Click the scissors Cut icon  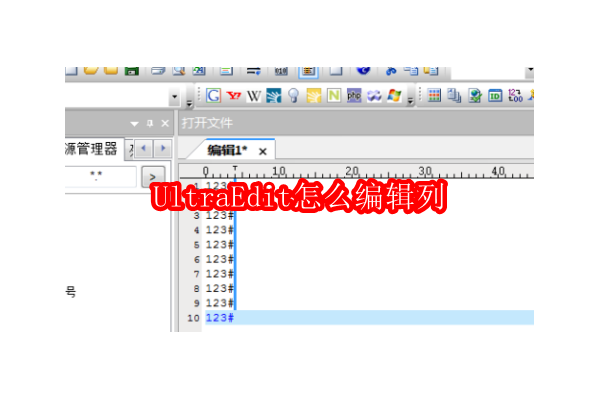click(x=391, y=71)
